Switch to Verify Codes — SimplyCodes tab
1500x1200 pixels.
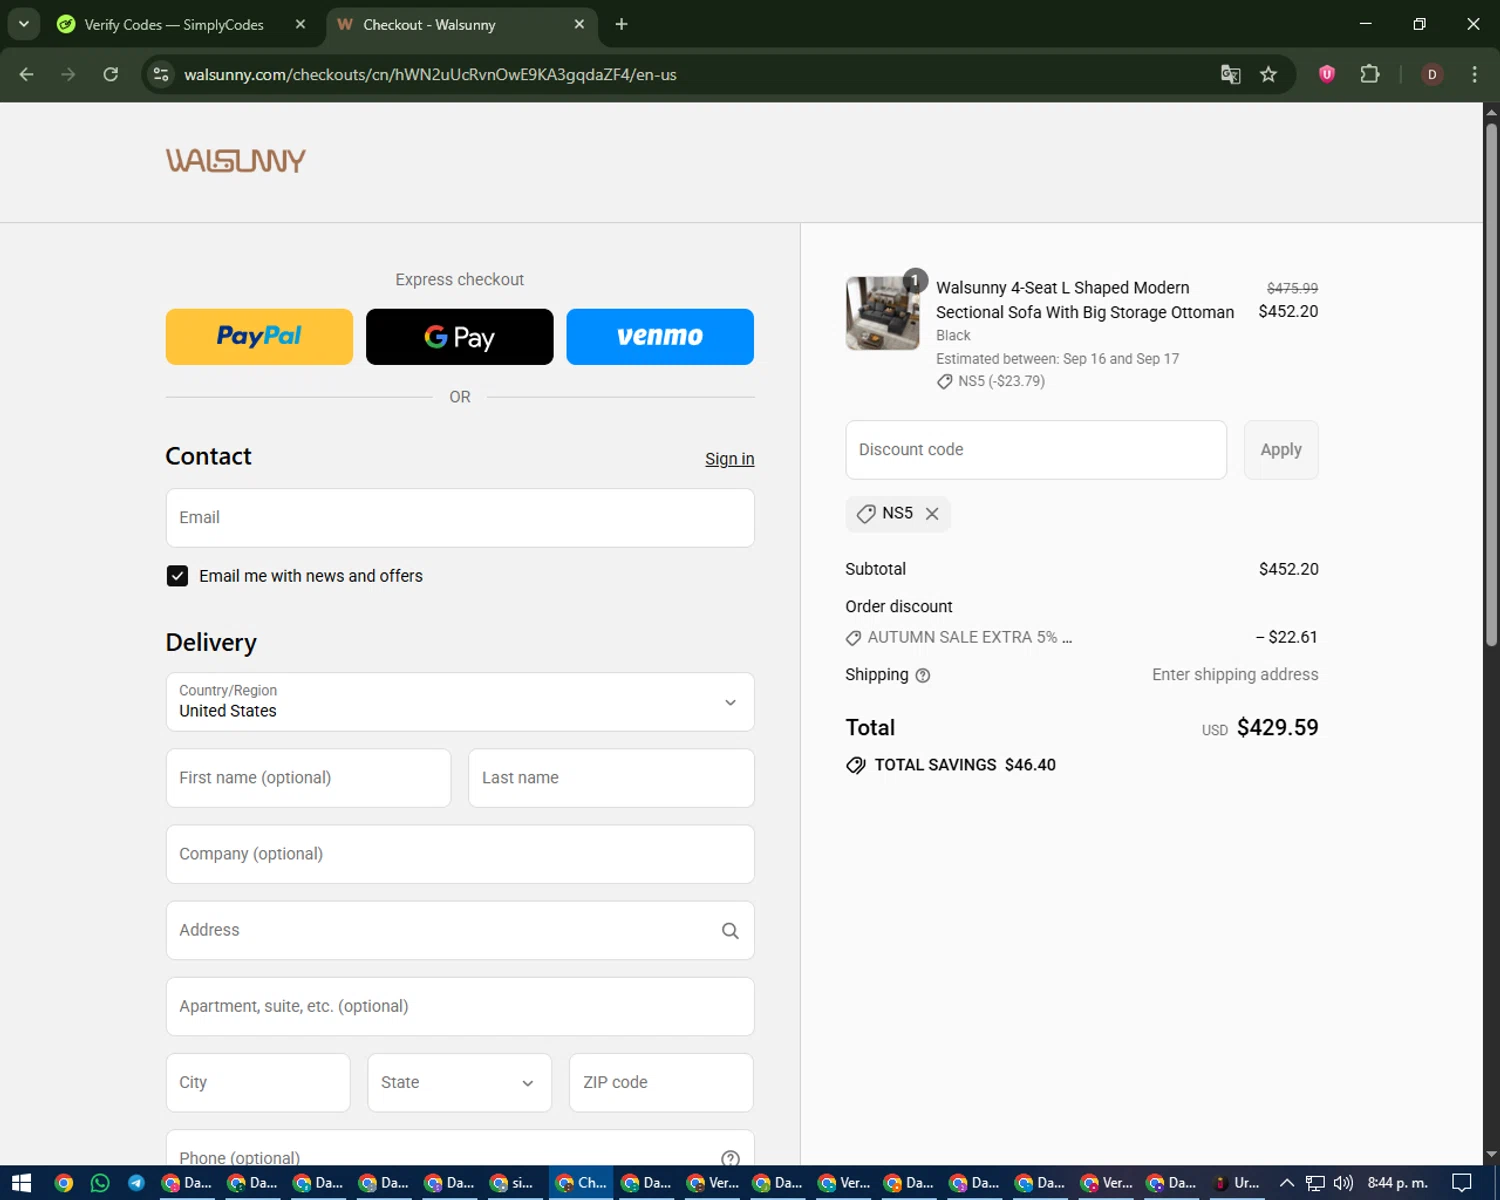(x=173, y=24)
